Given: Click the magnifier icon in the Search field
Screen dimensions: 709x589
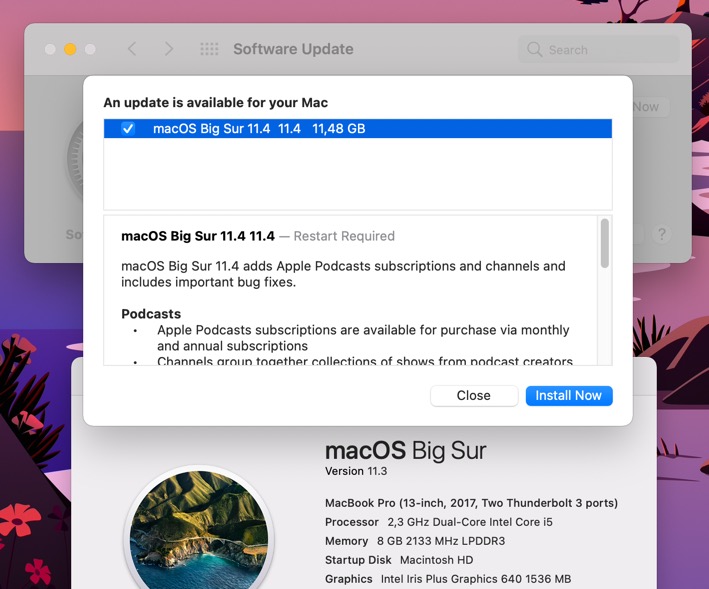Looking at the screenshot, I should [x=534, y=49].
